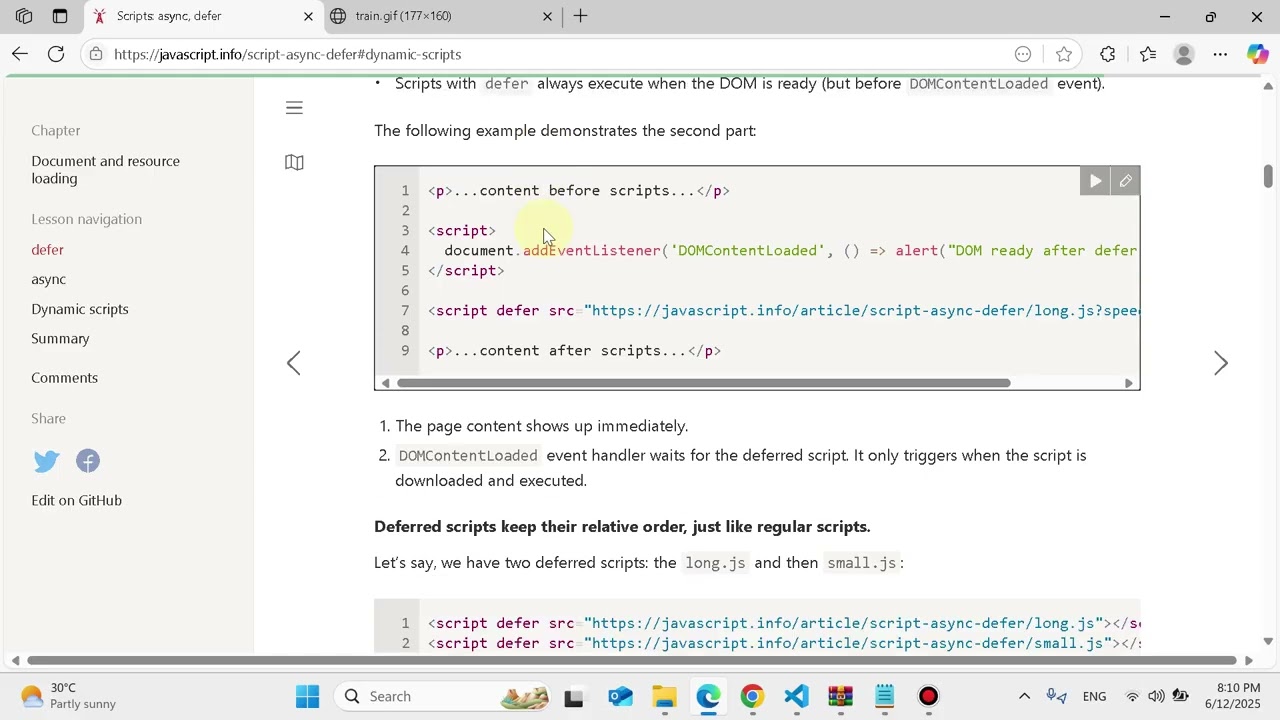
Task: Go to the Comments section
Action: (64, 378)
